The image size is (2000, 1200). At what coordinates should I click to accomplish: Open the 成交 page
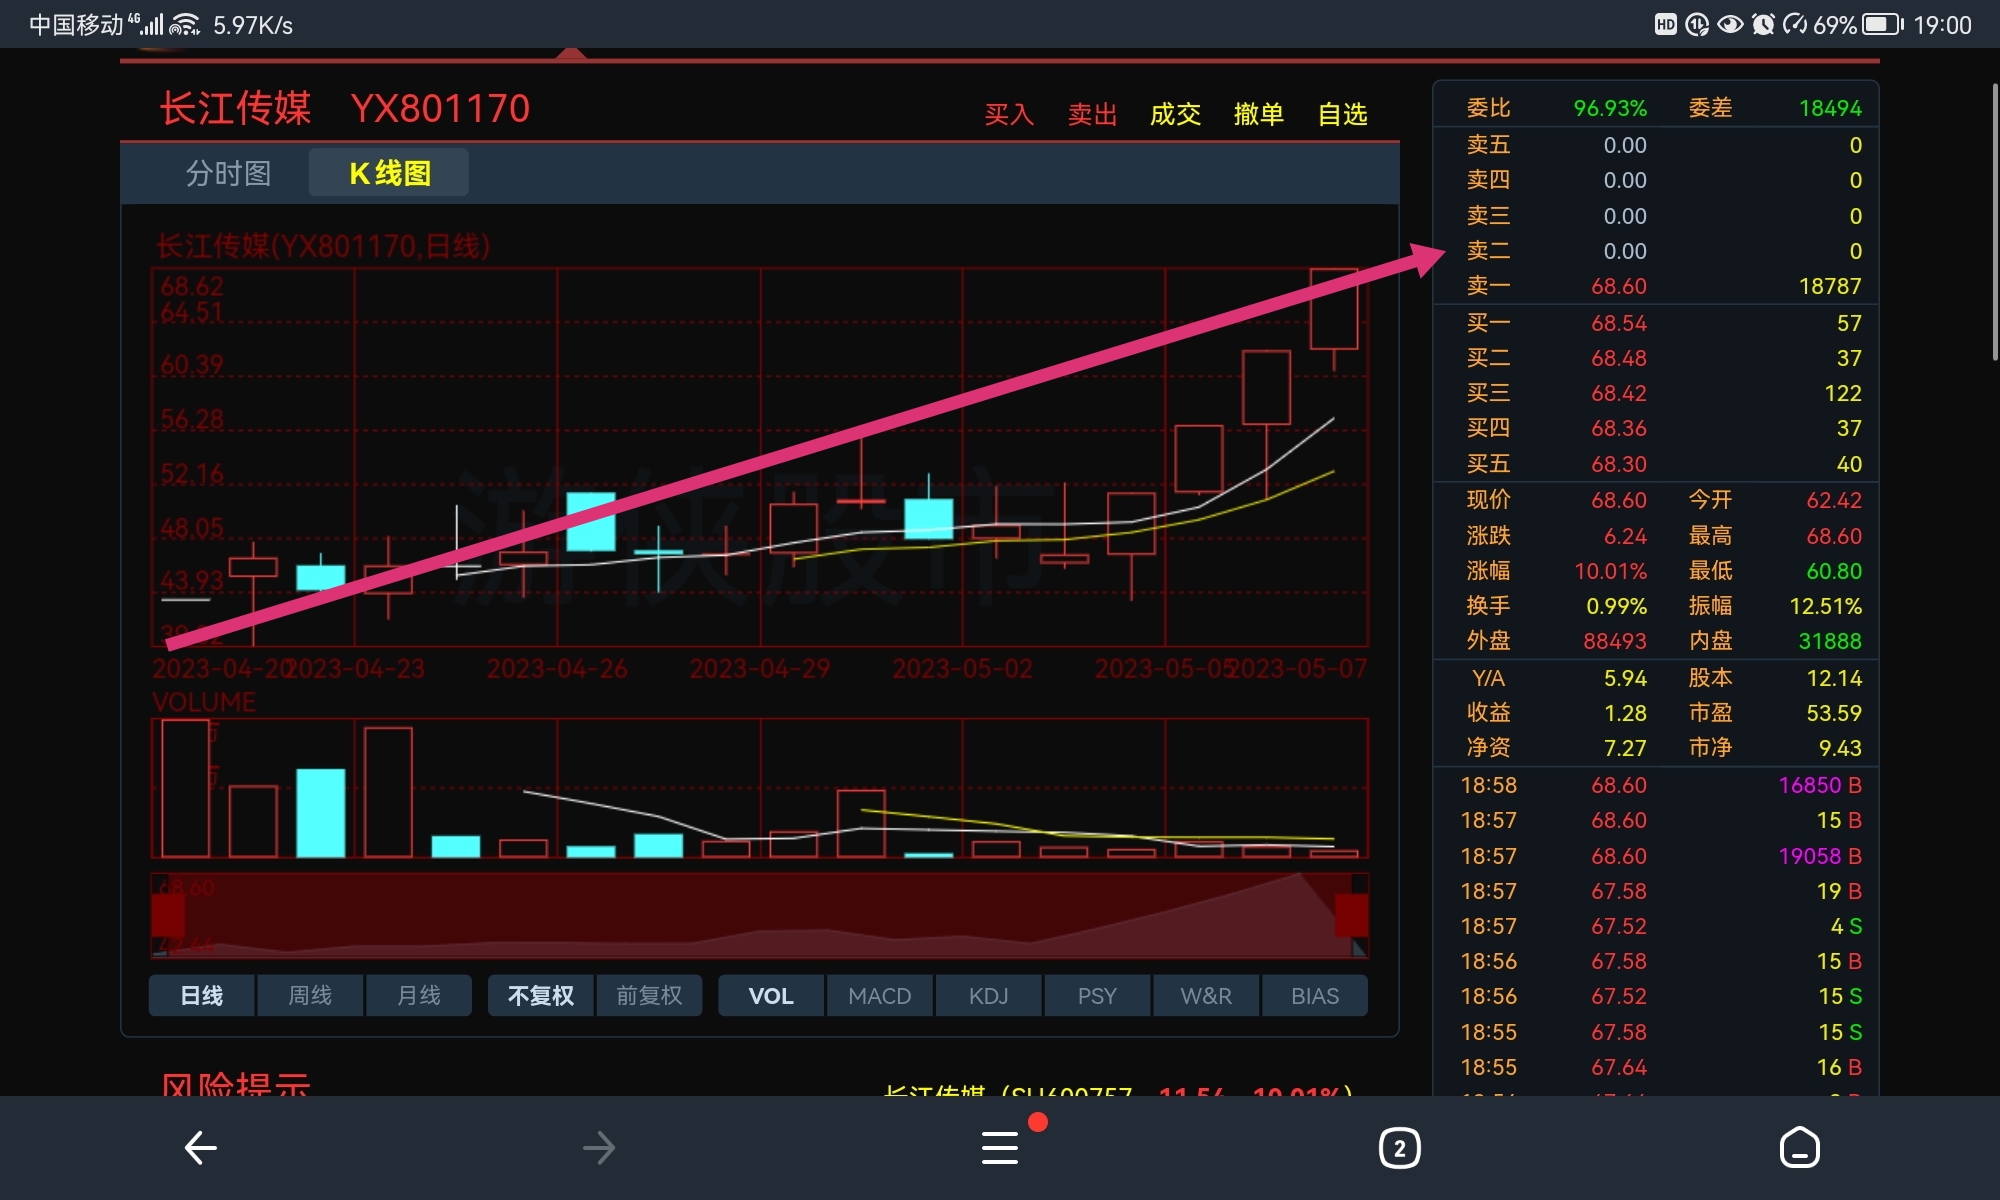click(x=1175, y=114)
